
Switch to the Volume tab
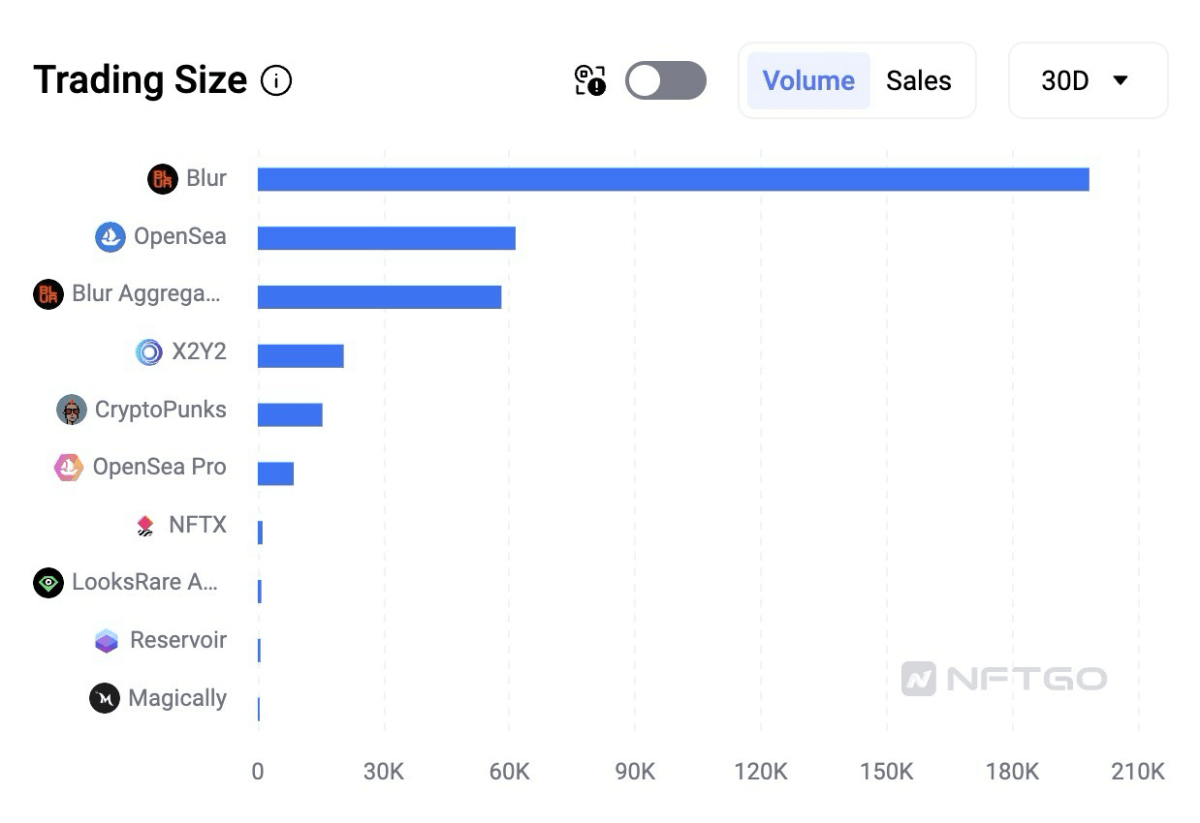[809, 80]
